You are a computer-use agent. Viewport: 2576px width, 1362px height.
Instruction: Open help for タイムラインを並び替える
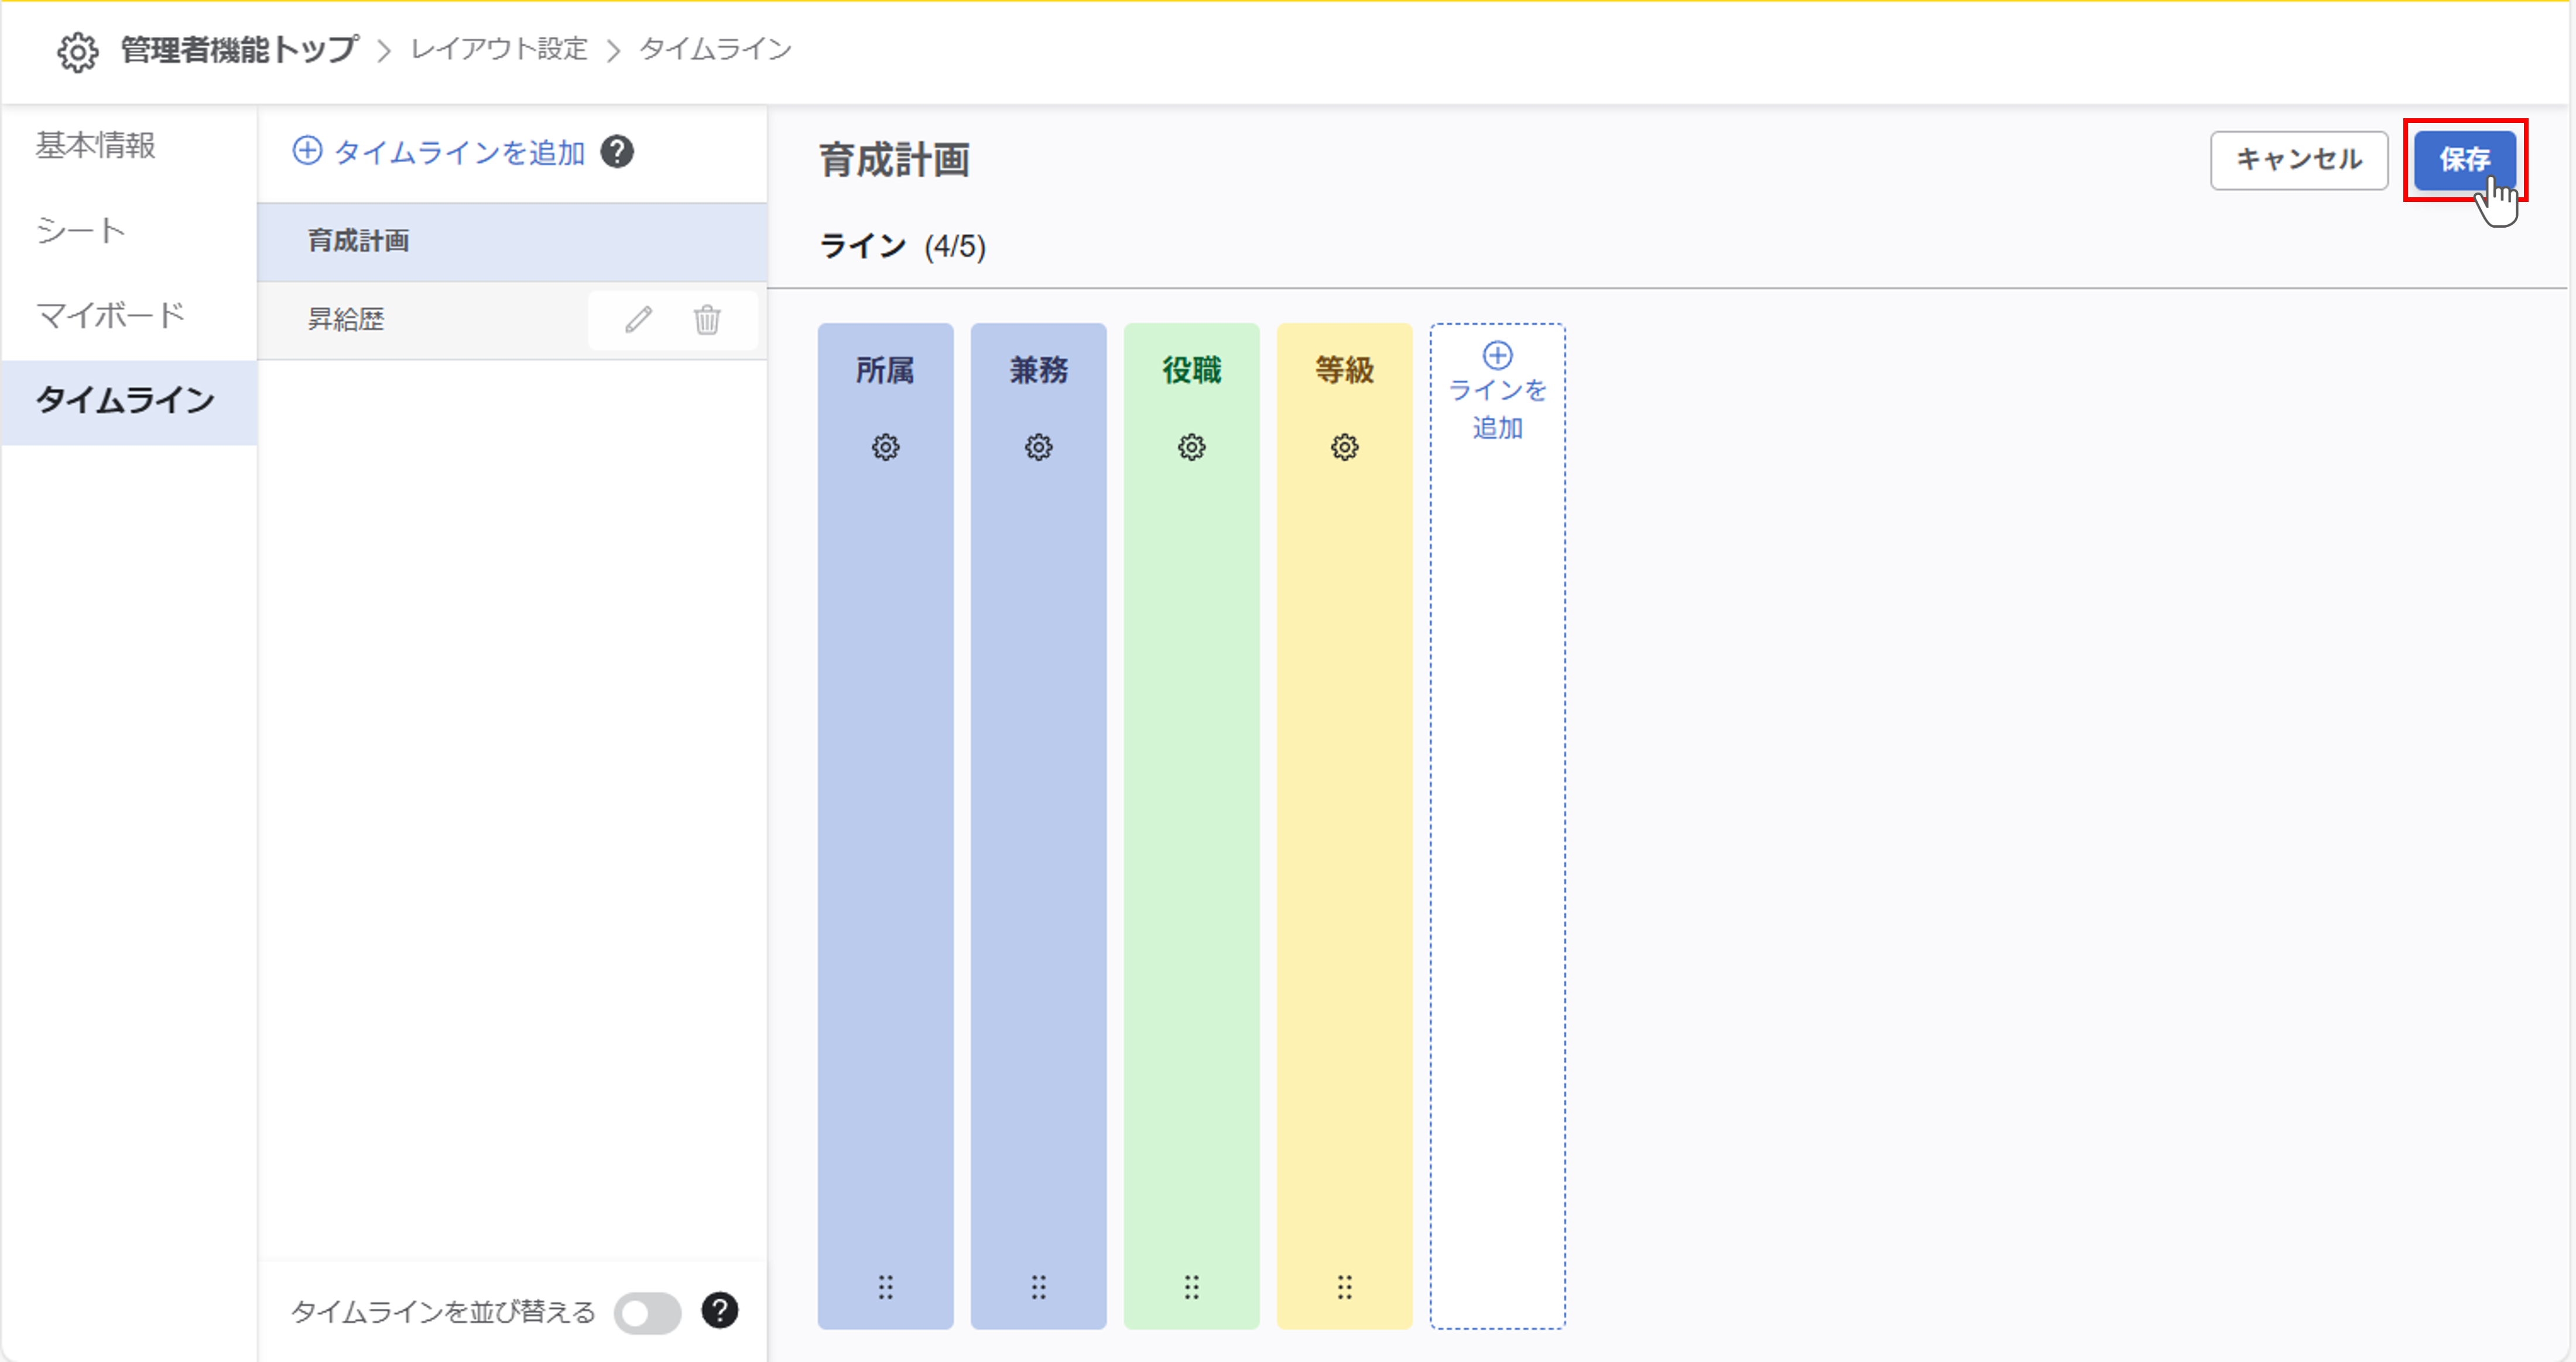tap(719, 1311)
